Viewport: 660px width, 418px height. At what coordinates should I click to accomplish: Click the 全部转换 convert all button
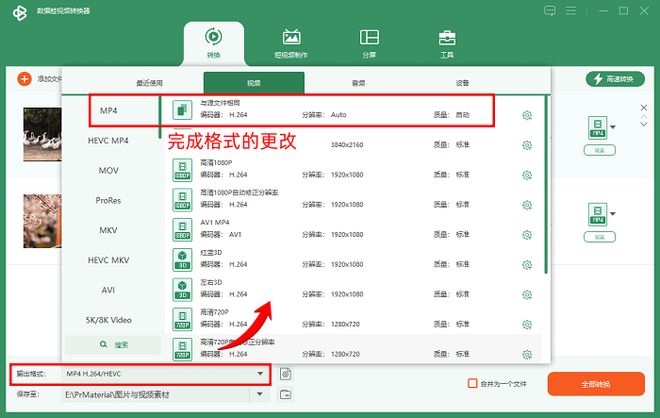596,384
